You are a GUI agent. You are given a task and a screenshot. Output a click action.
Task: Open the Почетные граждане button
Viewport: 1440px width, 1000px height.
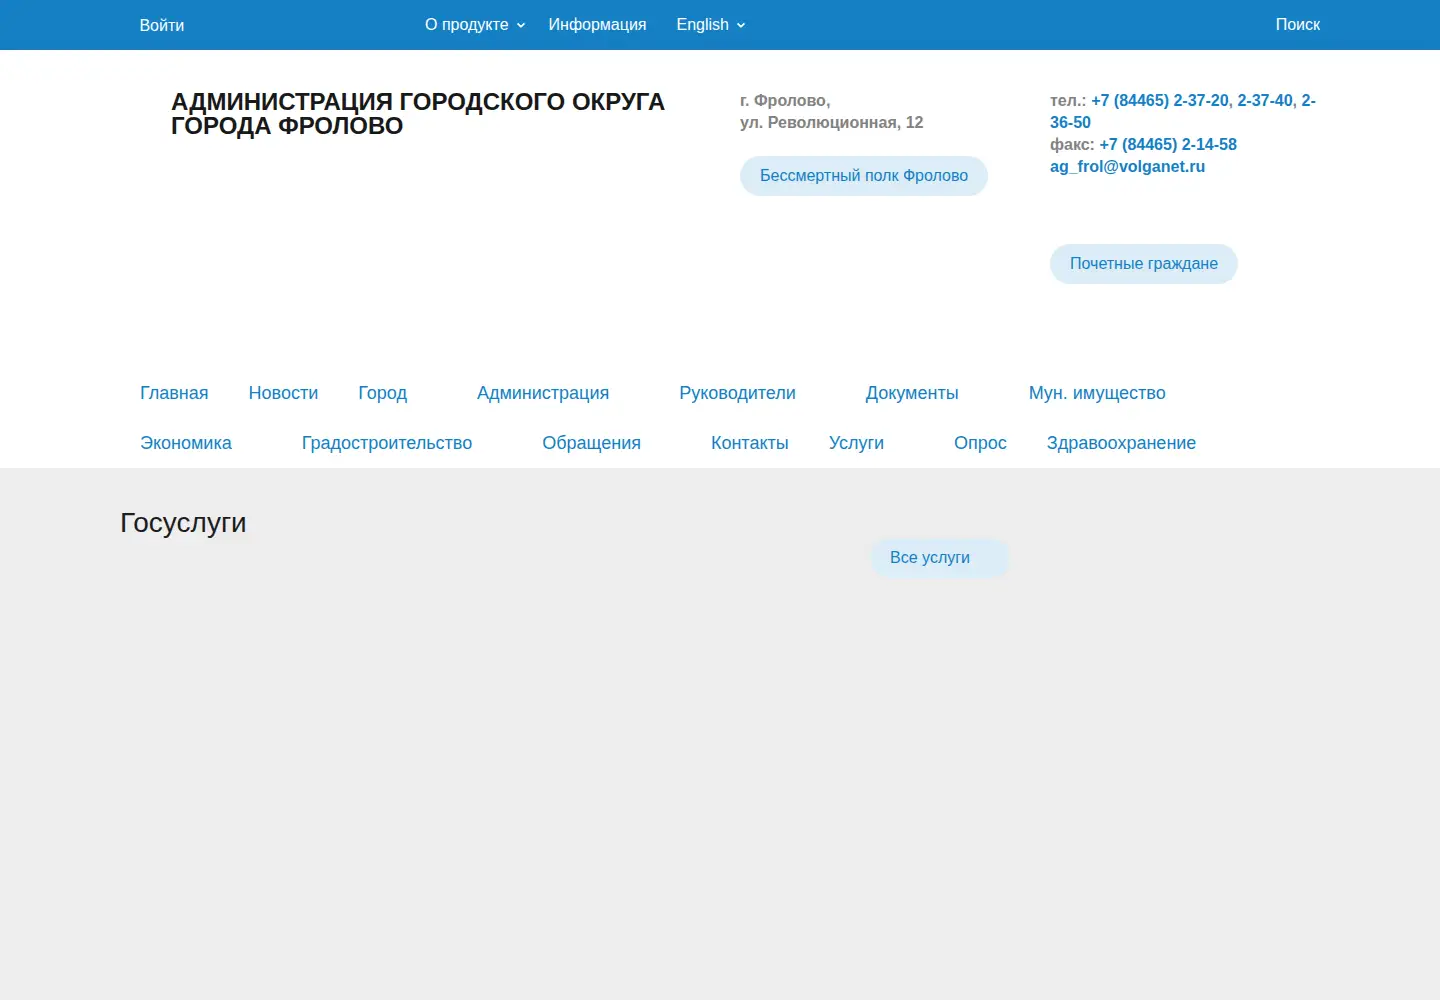(x=1144, y=264)
